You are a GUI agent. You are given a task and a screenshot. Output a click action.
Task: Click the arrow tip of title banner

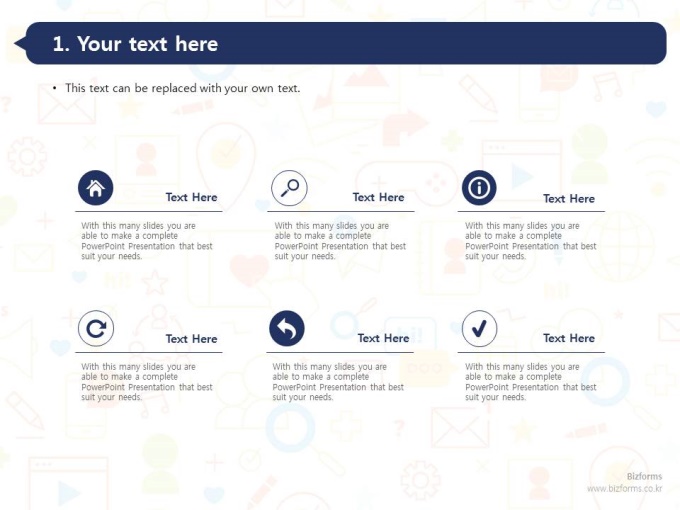coord(20,43)
